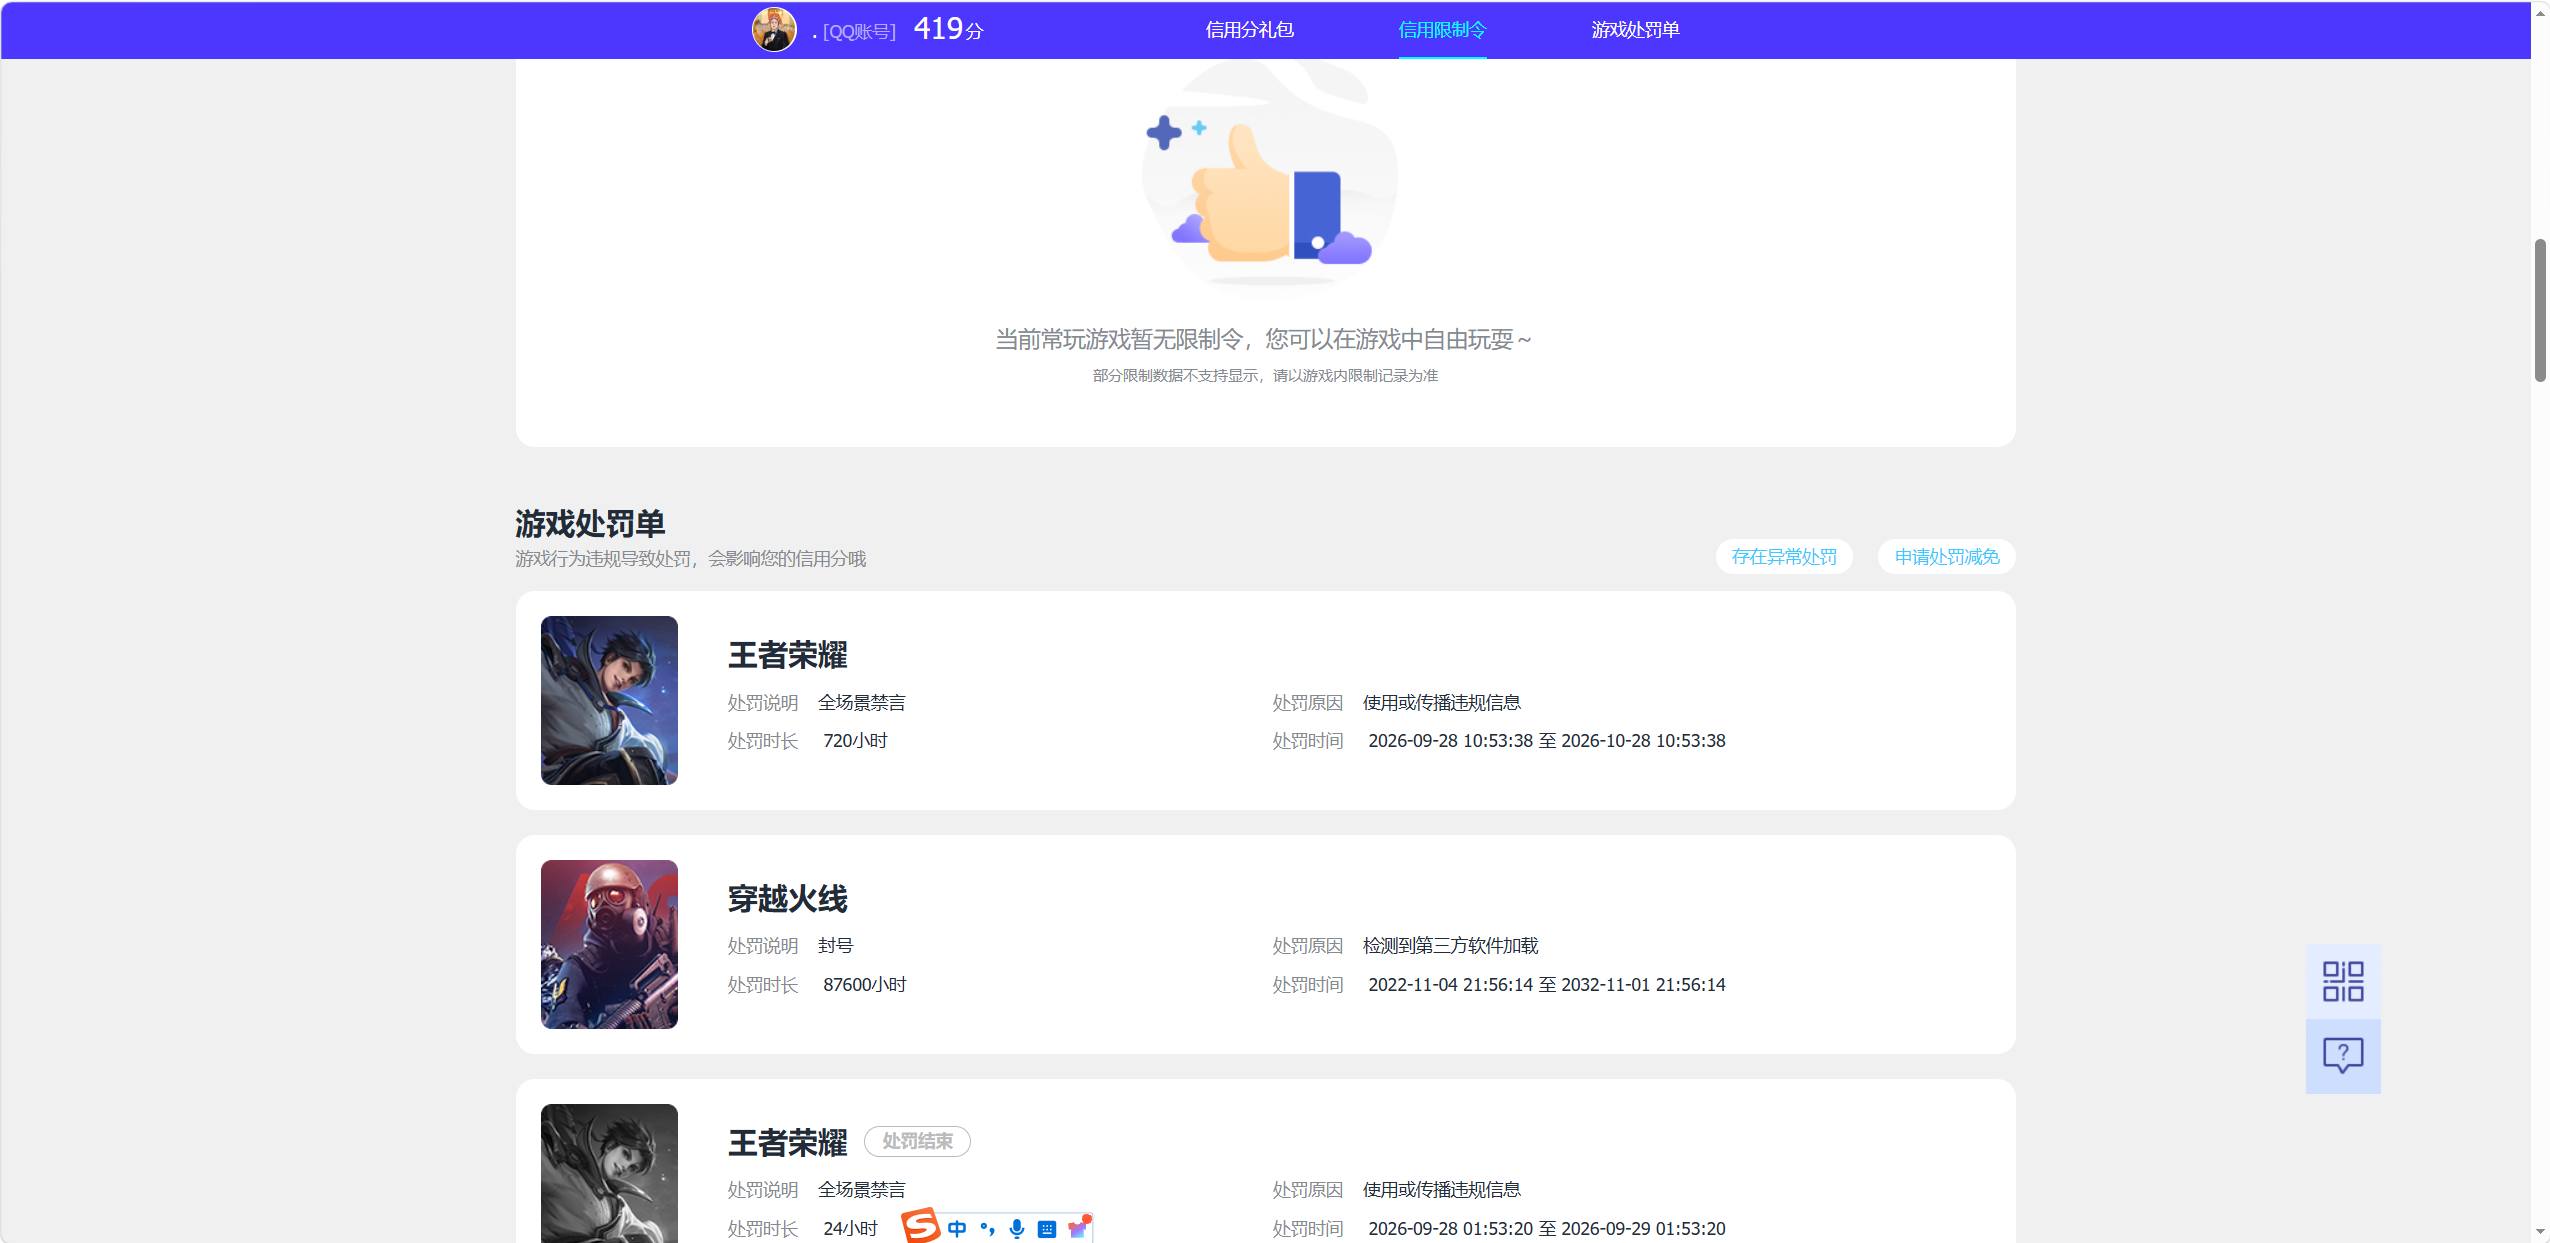This screenshot has height=1243, width=2550.
Task: Click the 游戏处罚单 section heading
Action: (x=590, y=523)
